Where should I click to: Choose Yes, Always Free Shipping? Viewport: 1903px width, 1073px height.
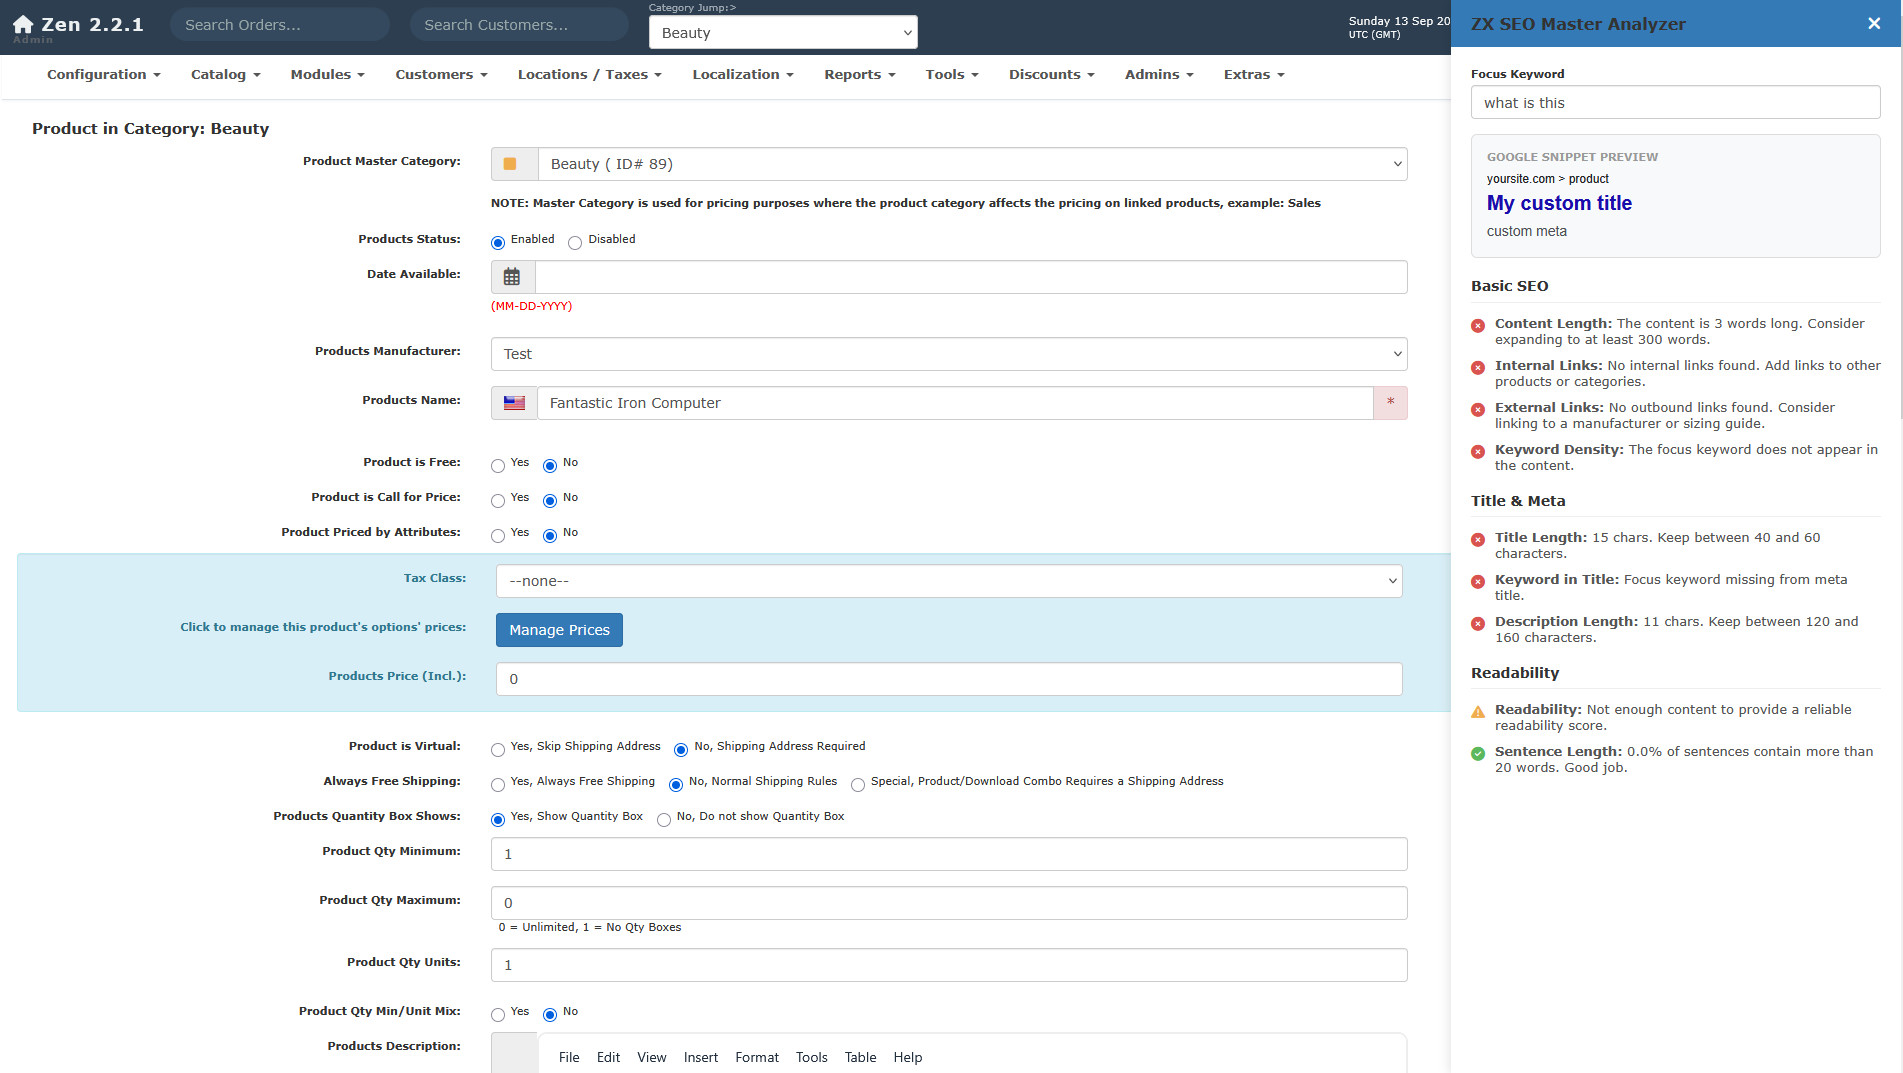498,785
